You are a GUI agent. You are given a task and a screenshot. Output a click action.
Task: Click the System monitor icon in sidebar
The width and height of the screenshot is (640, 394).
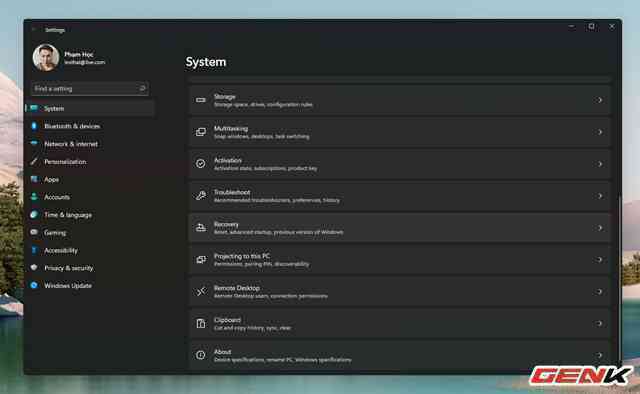coord(34,108)
